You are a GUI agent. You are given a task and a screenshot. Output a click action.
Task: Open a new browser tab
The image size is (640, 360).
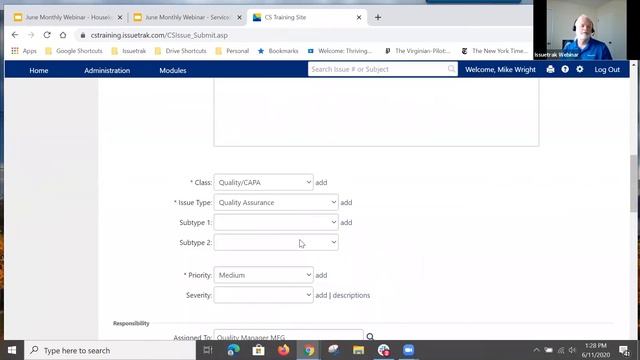click(378, 17)
